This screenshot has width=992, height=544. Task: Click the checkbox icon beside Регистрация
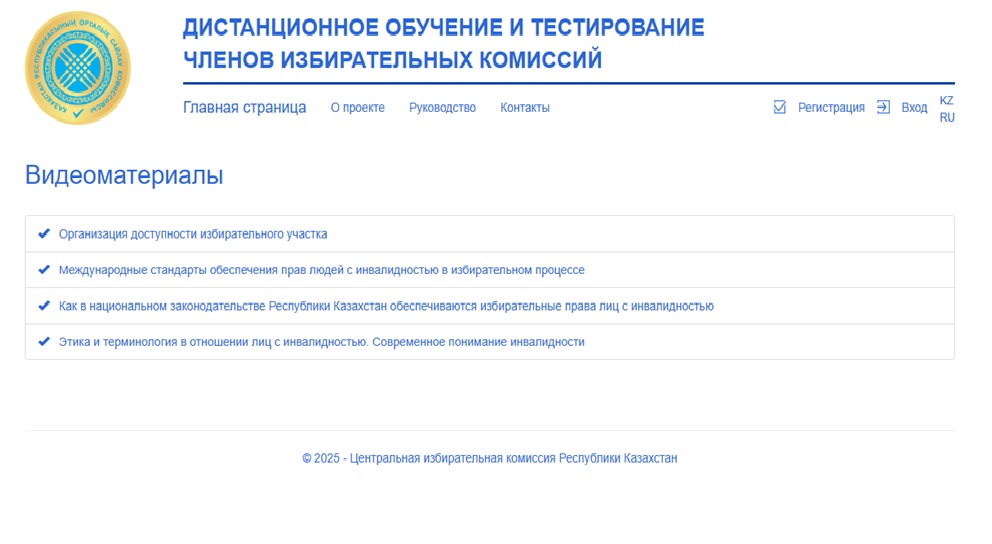(x=780, y=108)
